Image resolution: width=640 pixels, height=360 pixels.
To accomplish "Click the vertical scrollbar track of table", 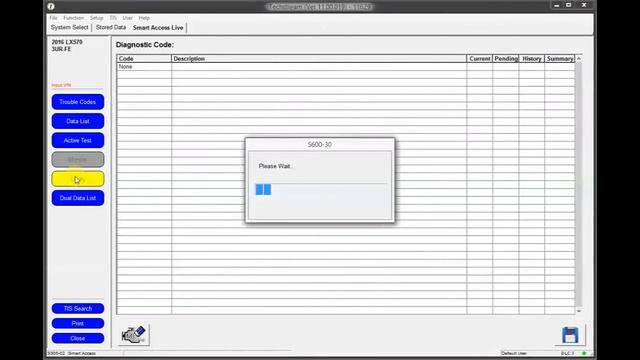I will (x=579, y=185).
